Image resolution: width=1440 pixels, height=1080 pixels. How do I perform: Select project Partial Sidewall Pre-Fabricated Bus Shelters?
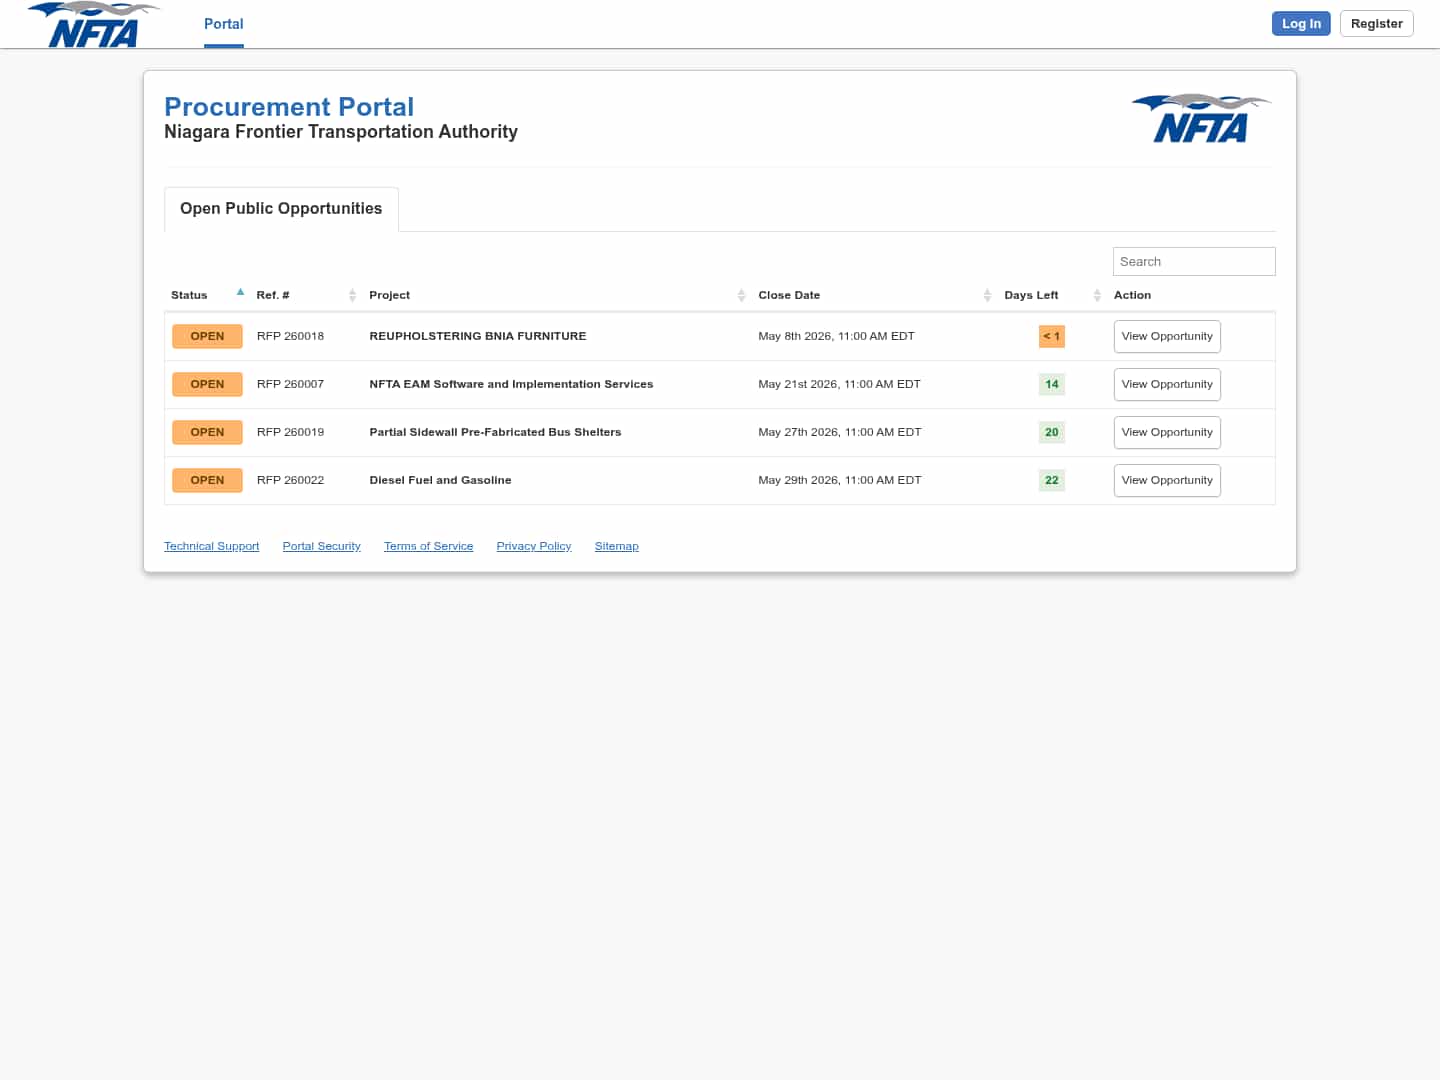495,433
